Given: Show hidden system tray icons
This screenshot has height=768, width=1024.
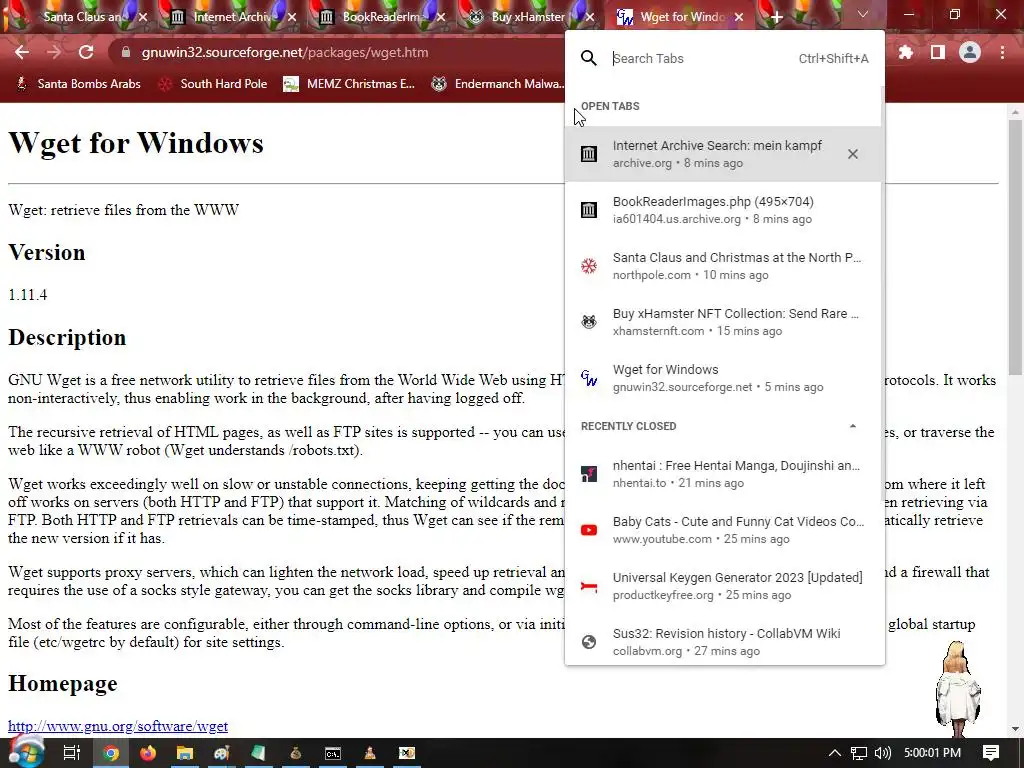Looking at the screenshot, I should coord(834,753).
